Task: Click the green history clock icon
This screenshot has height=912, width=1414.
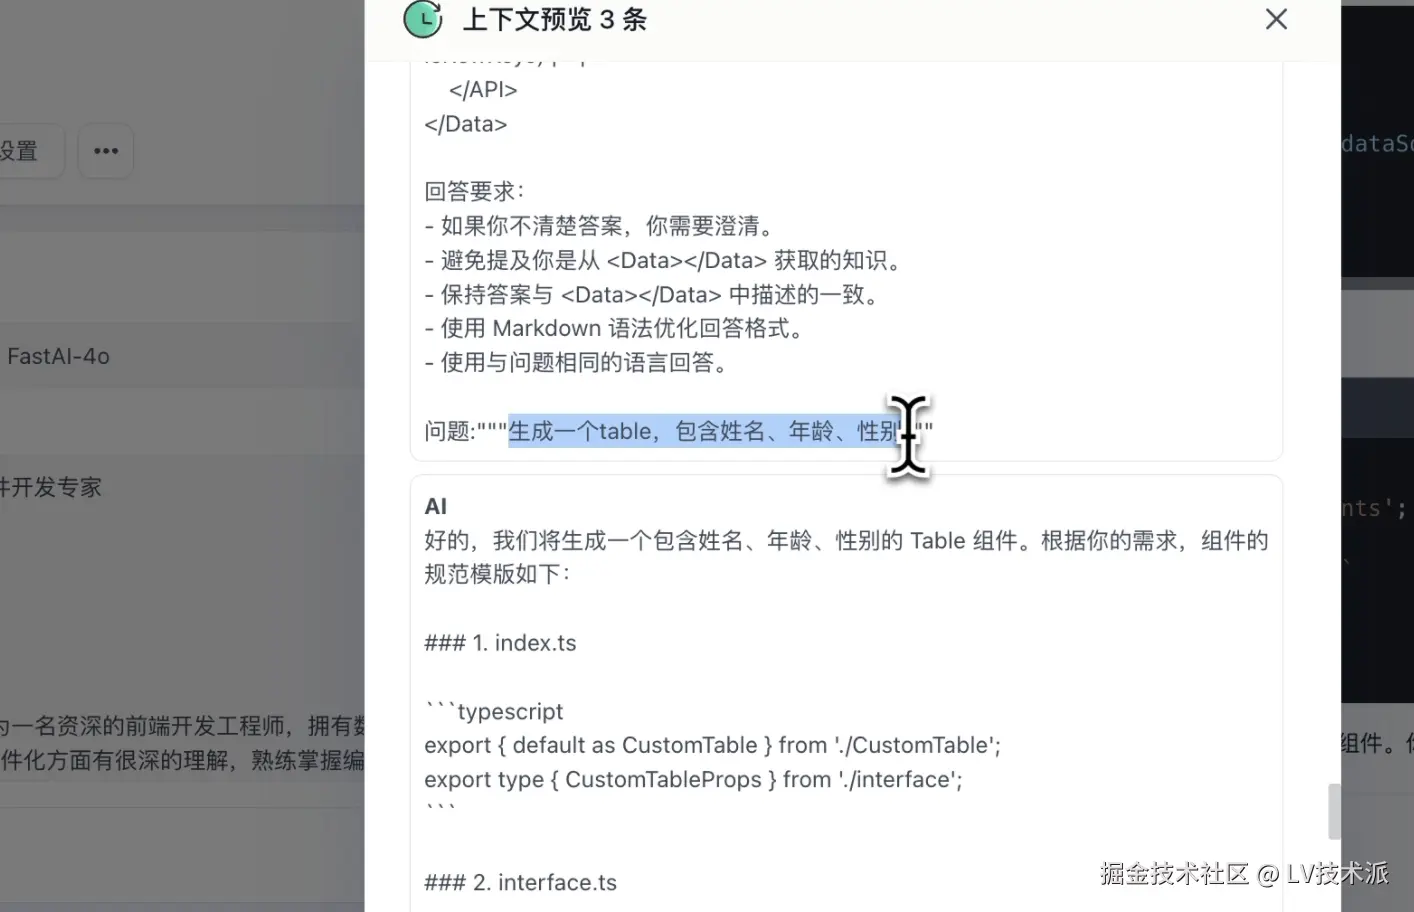Action: pyautogui.click(x=423, y=19)
